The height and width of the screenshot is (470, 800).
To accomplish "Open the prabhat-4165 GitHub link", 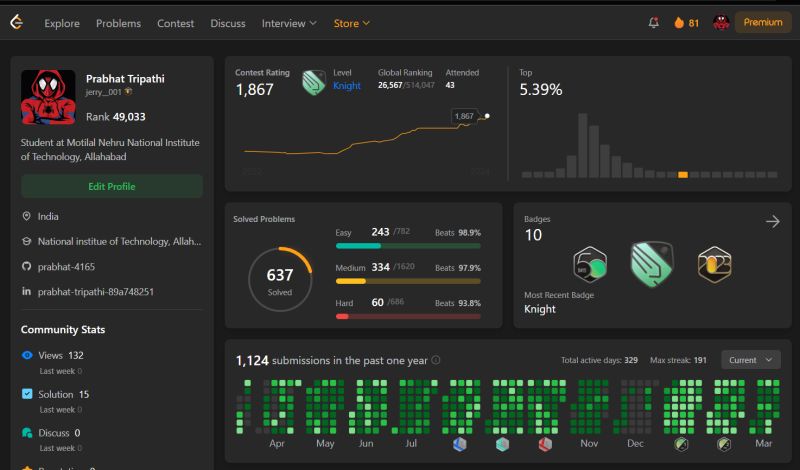I will click(66, 266).
